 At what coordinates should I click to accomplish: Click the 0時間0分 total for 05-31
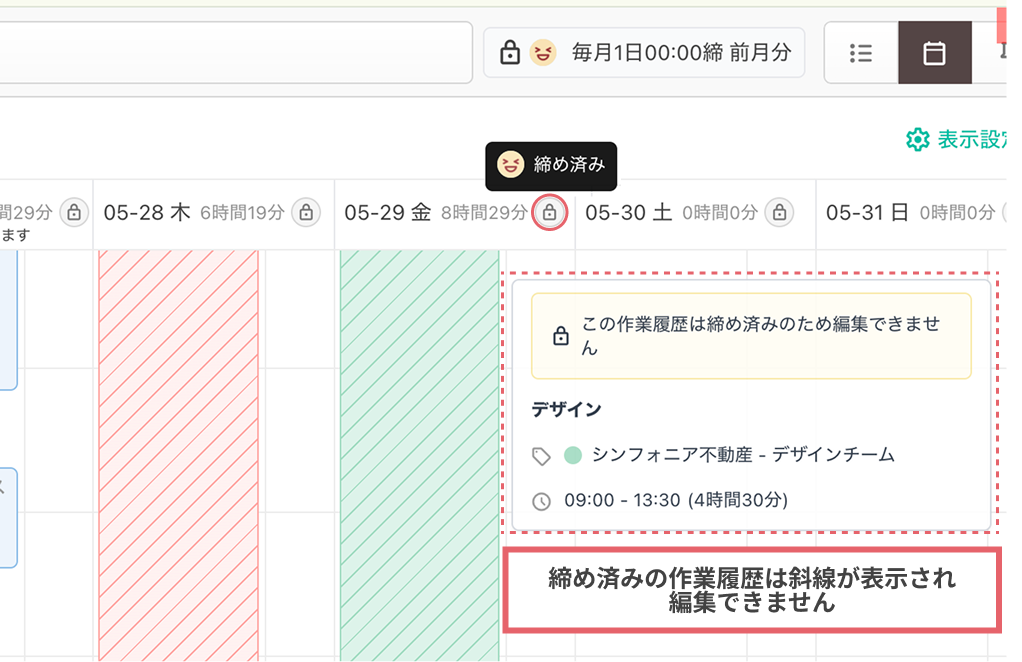point(957,212)
